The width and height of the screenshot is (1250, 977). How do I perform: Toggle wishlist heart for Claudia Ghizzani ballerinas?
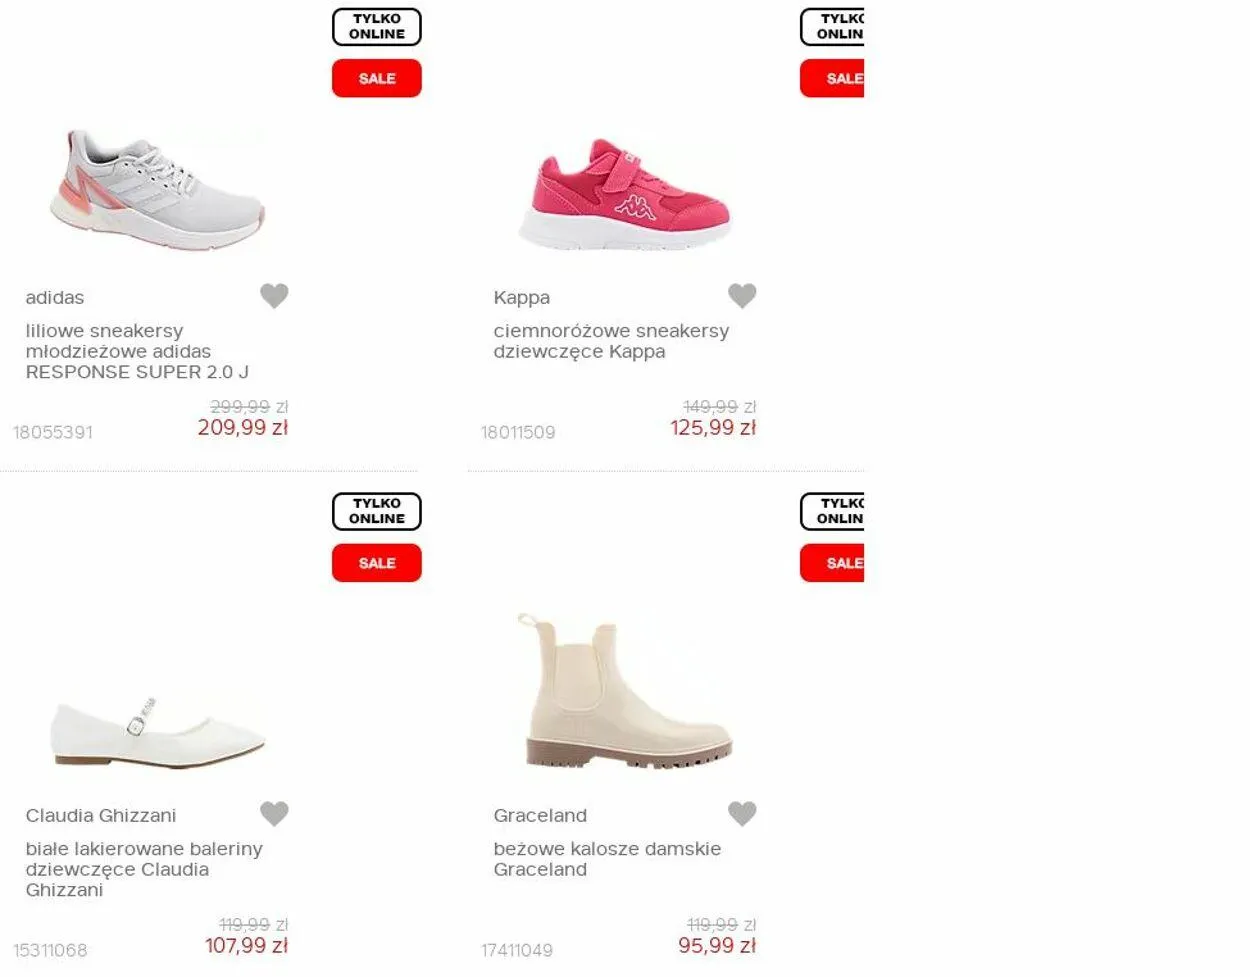(x=274, y=814)
